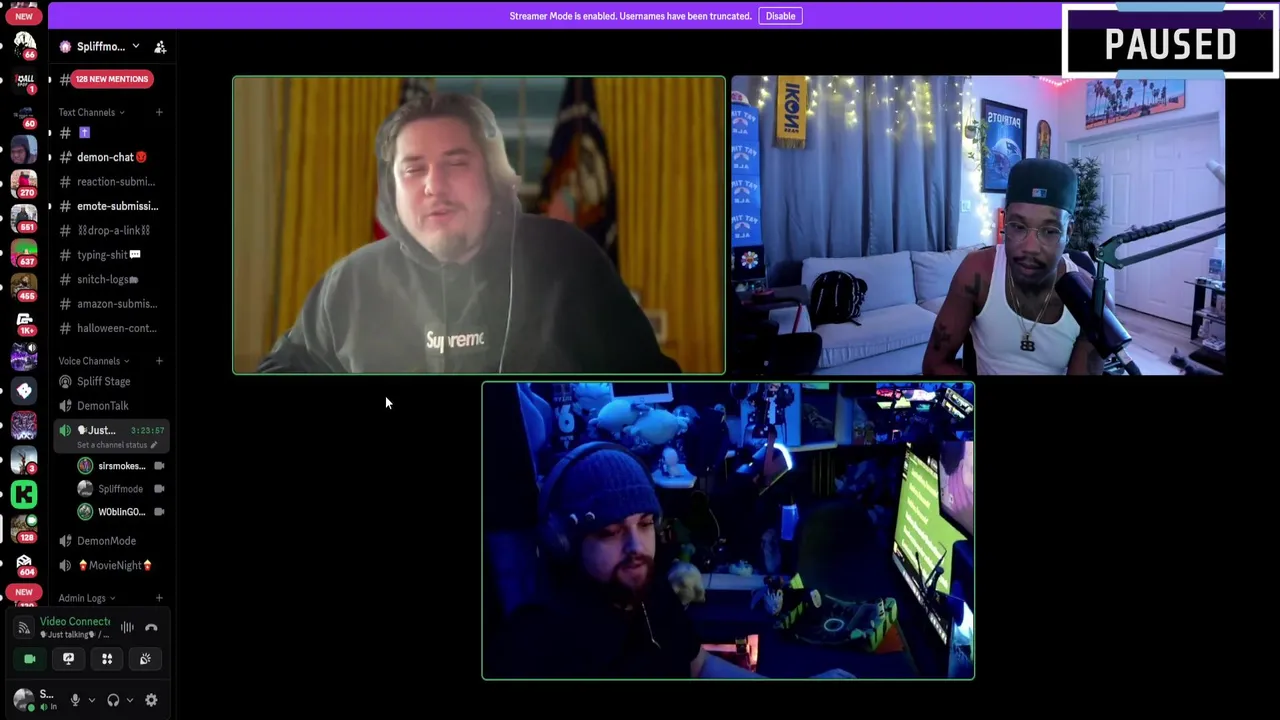Open the soundboard button
Image resolution: width=1280 pixels, height=720 pixels.
(x=145, y=659)
